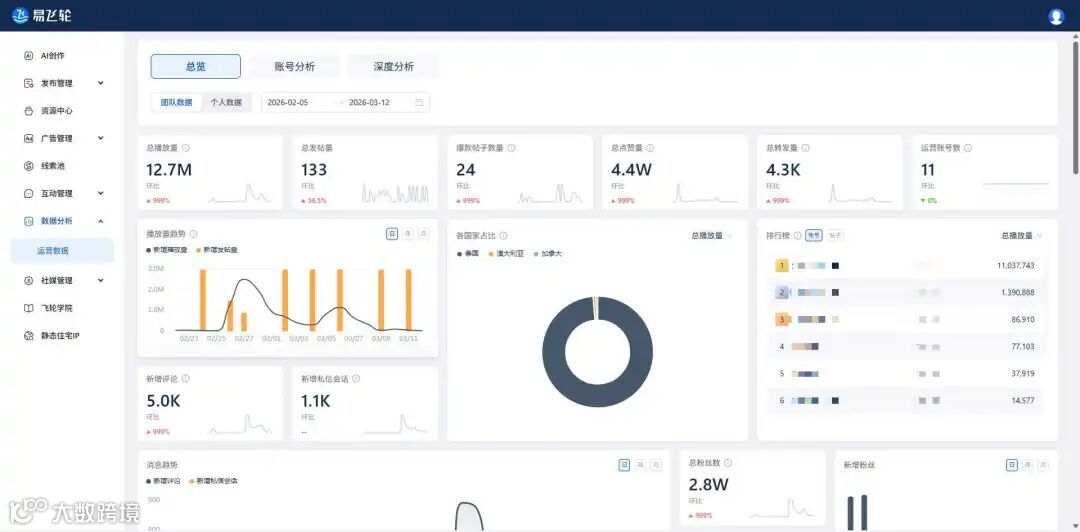This screenshot has height=532, width=1080.
Task: Select 周 granularity in 播放量趋势
Action: [408, 234]
